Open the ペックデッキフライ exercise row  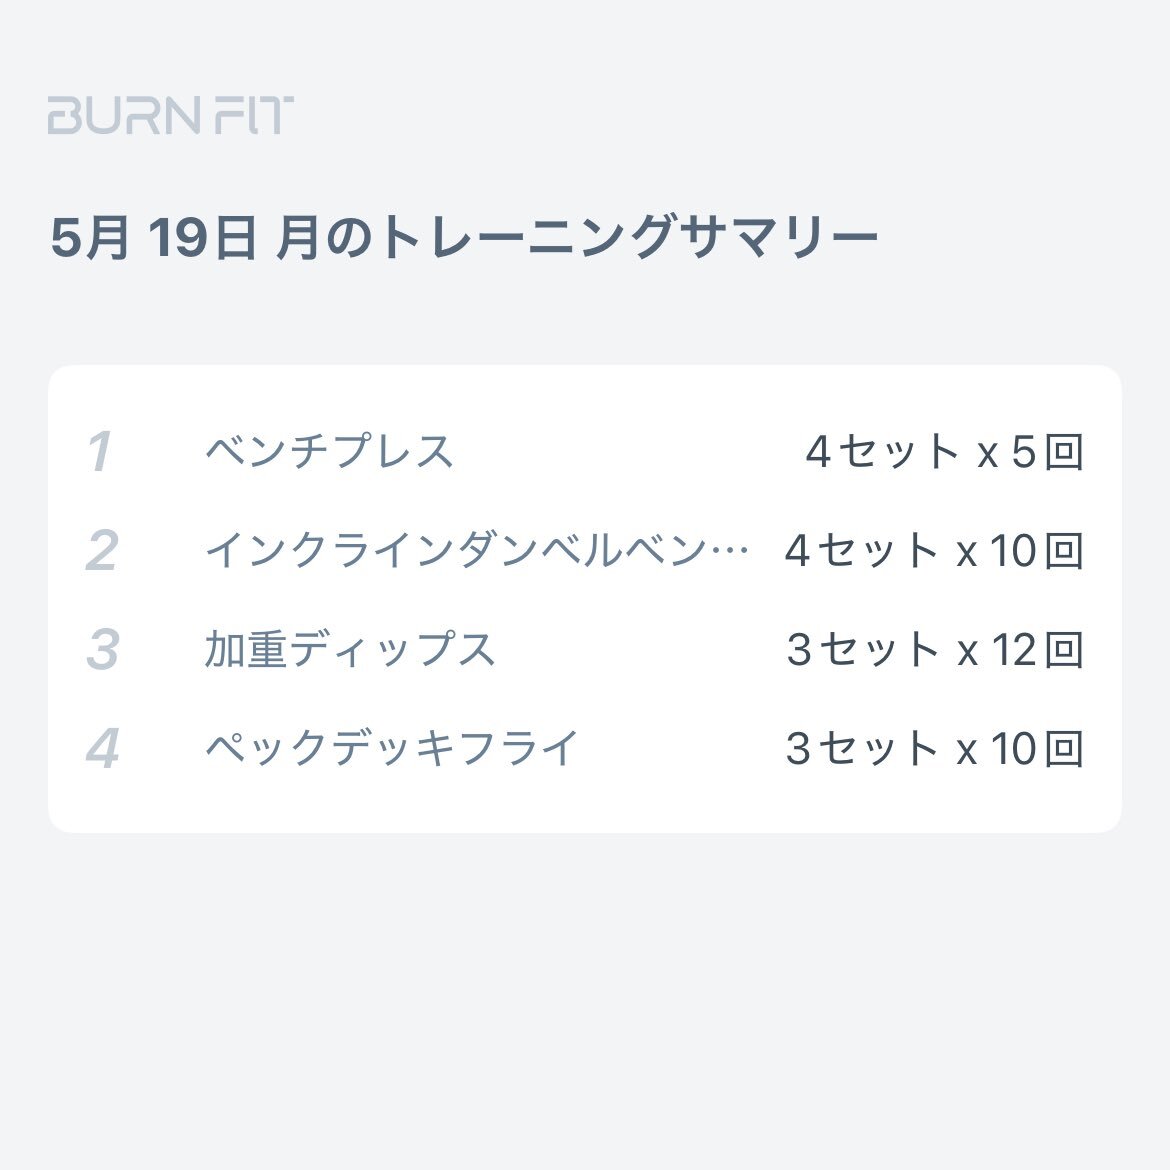coord(585,748)
